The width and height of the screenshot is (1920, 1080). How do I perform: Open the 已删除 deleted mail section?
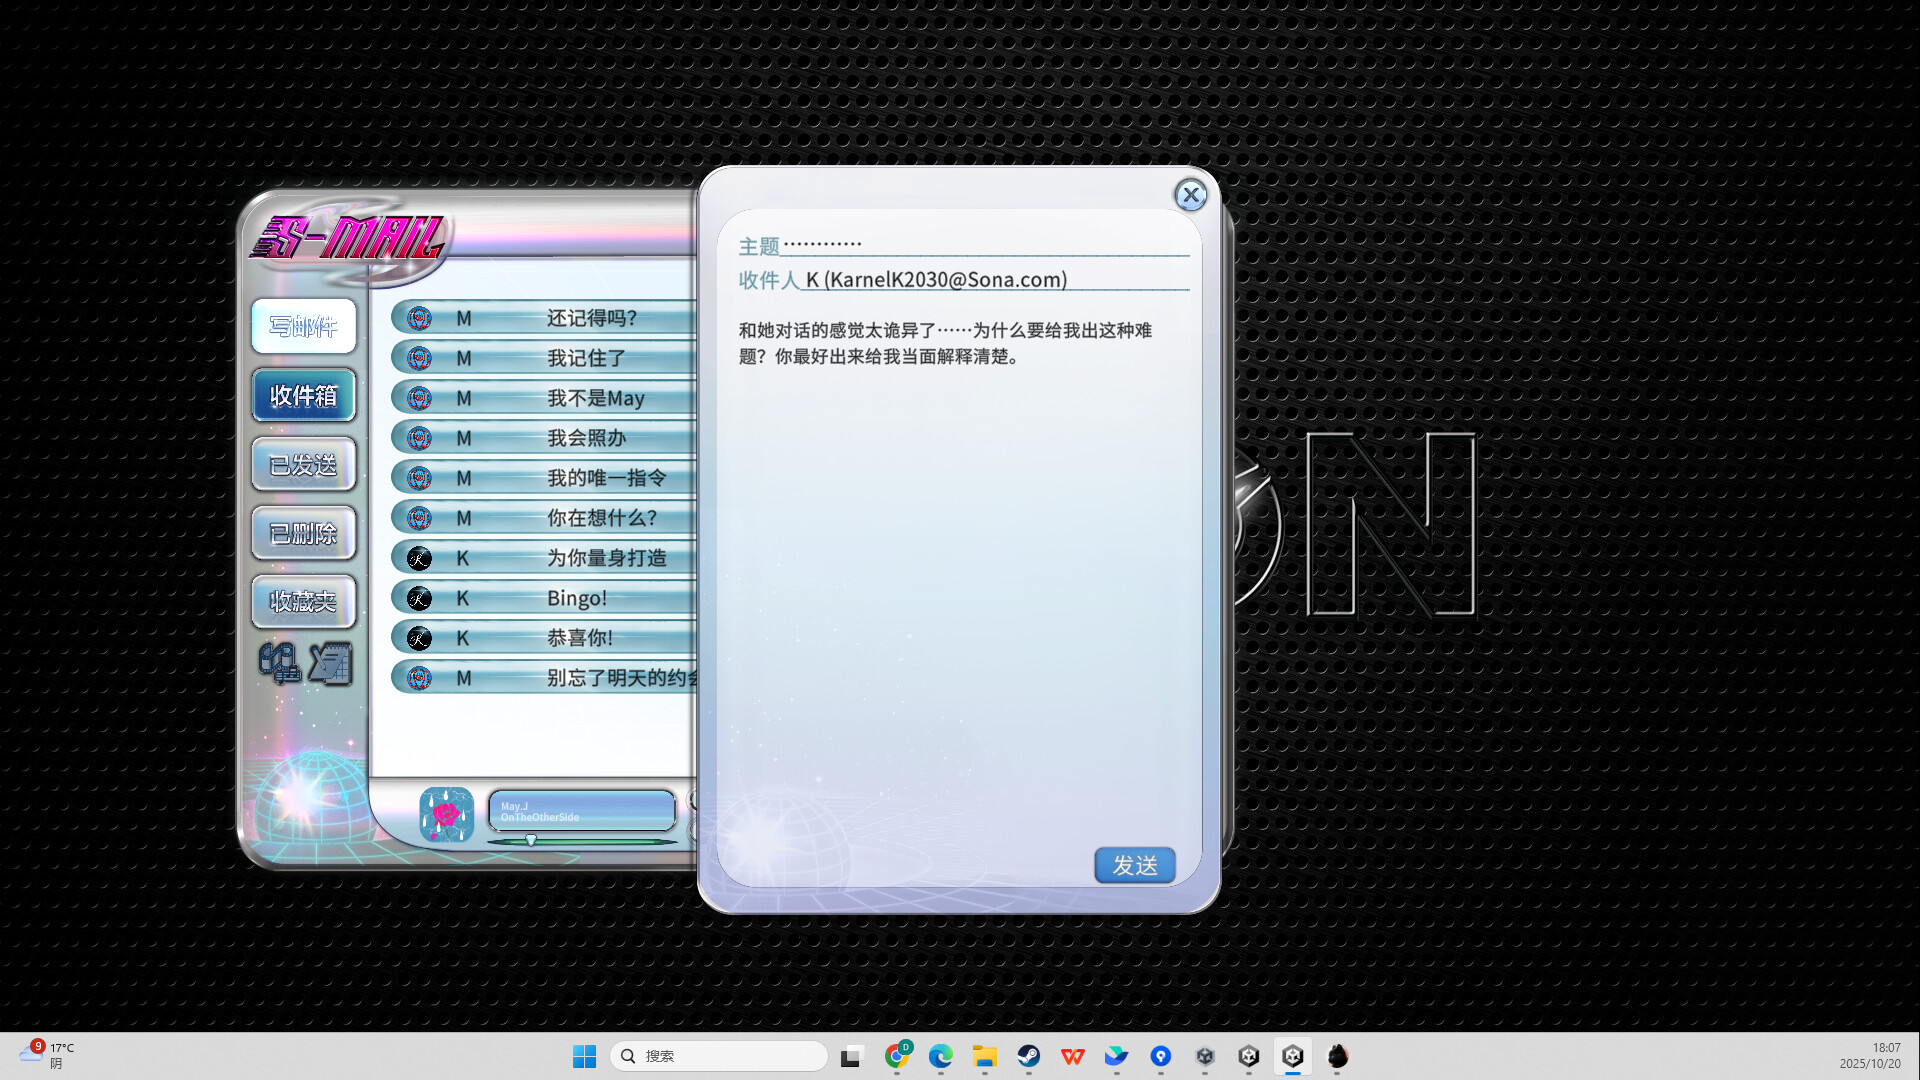tap(303, 533)
